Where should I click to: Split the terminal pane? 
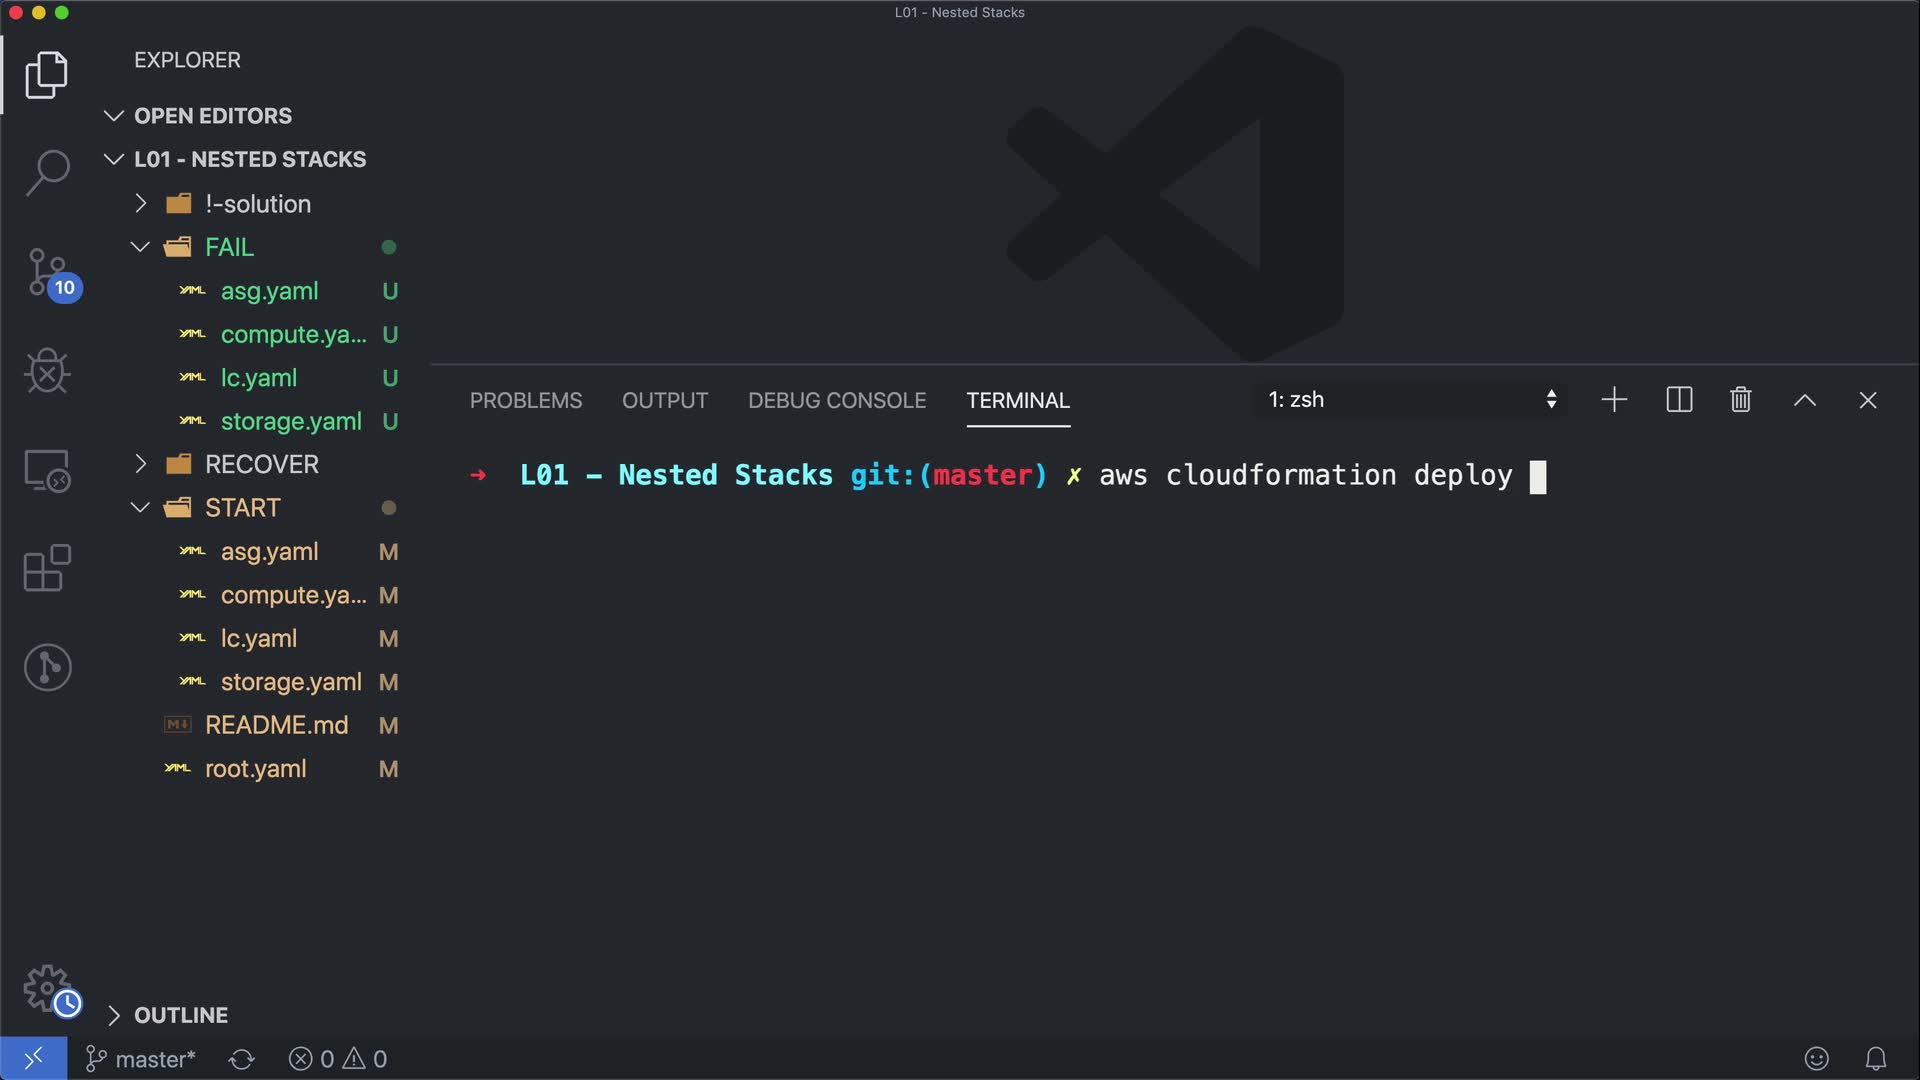click(x=1679, y=400)
